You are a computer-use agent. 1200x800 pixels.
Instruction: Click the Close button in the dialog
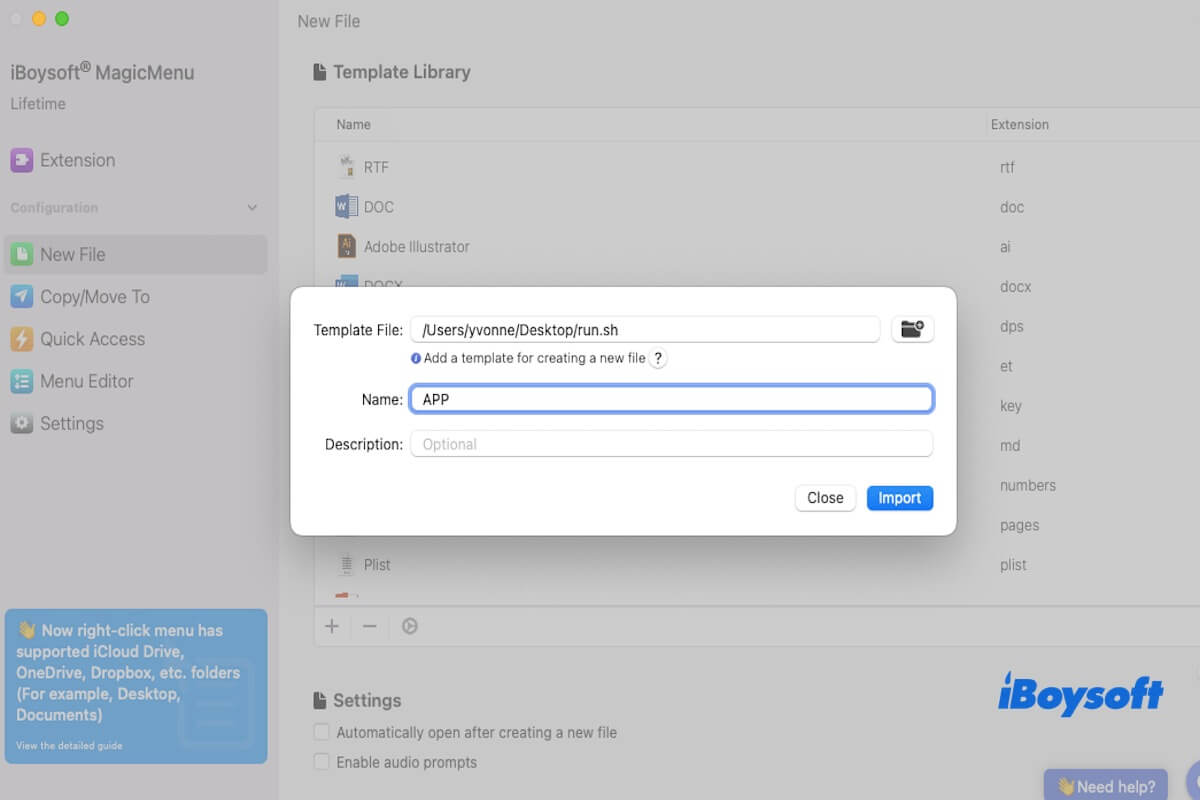click(825, 498)
